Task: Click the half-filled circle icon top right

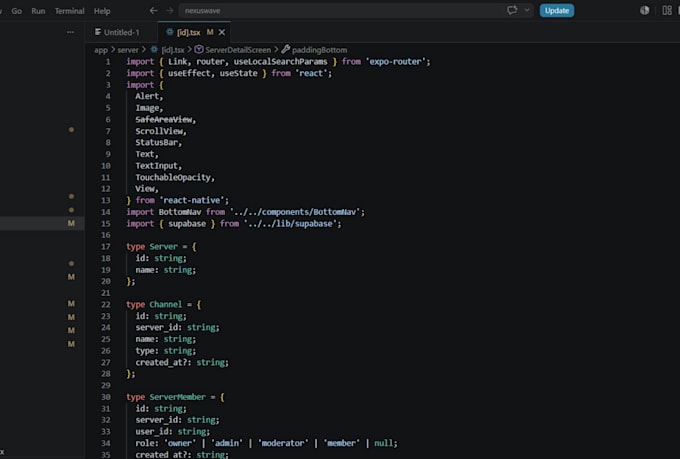Action: (x=644, y=10)
